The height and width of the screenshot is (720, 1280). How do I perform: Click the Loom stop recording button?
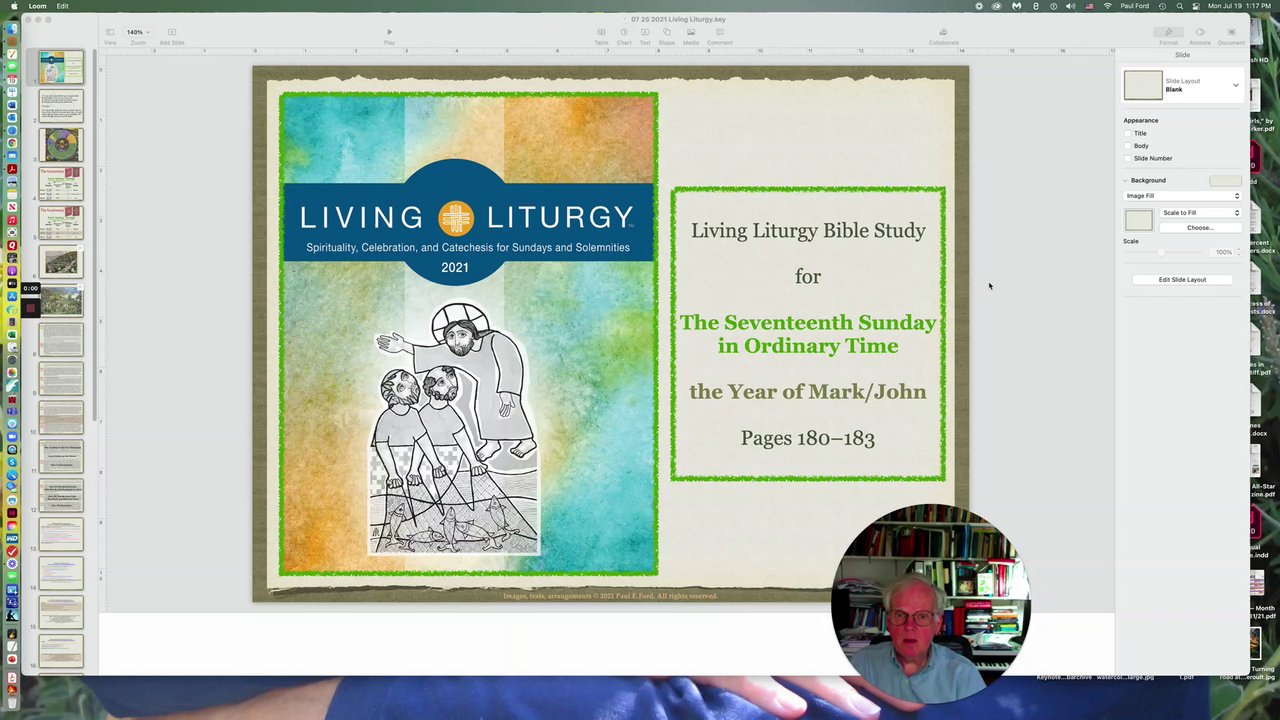pos(31,308)
